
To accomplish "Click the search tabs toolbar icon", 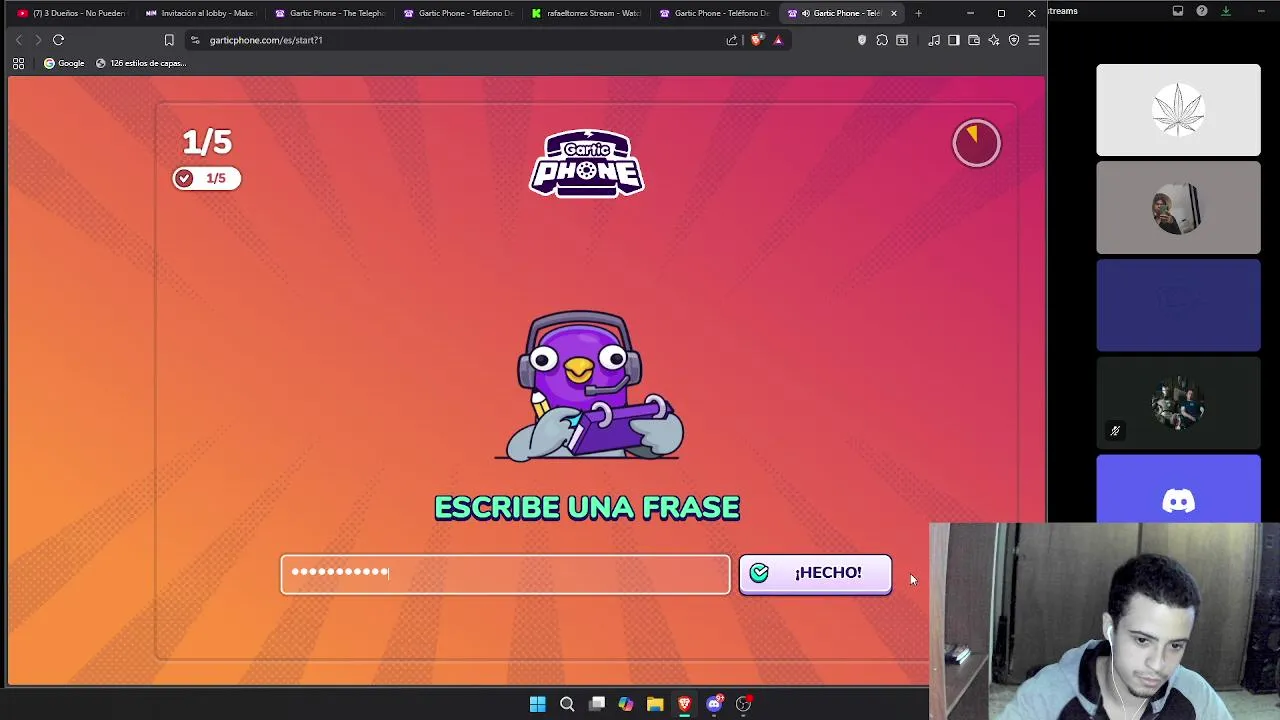I will point(902,40).
